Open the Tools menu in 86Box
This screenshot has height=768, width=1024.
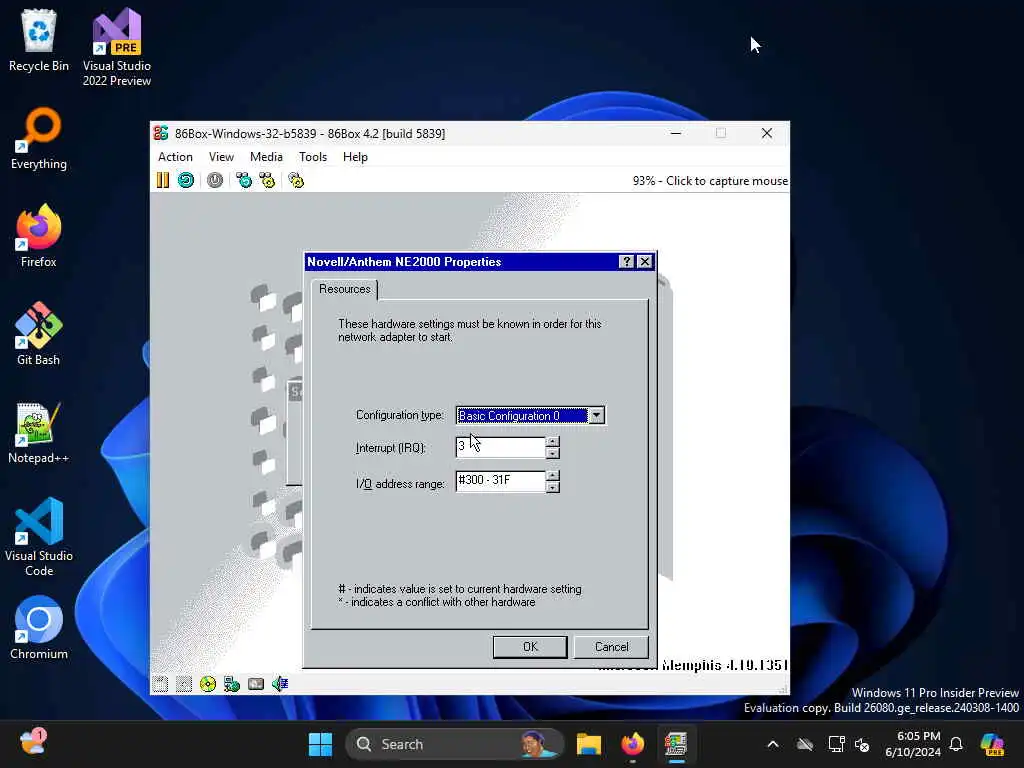click(x=313, y=157)
